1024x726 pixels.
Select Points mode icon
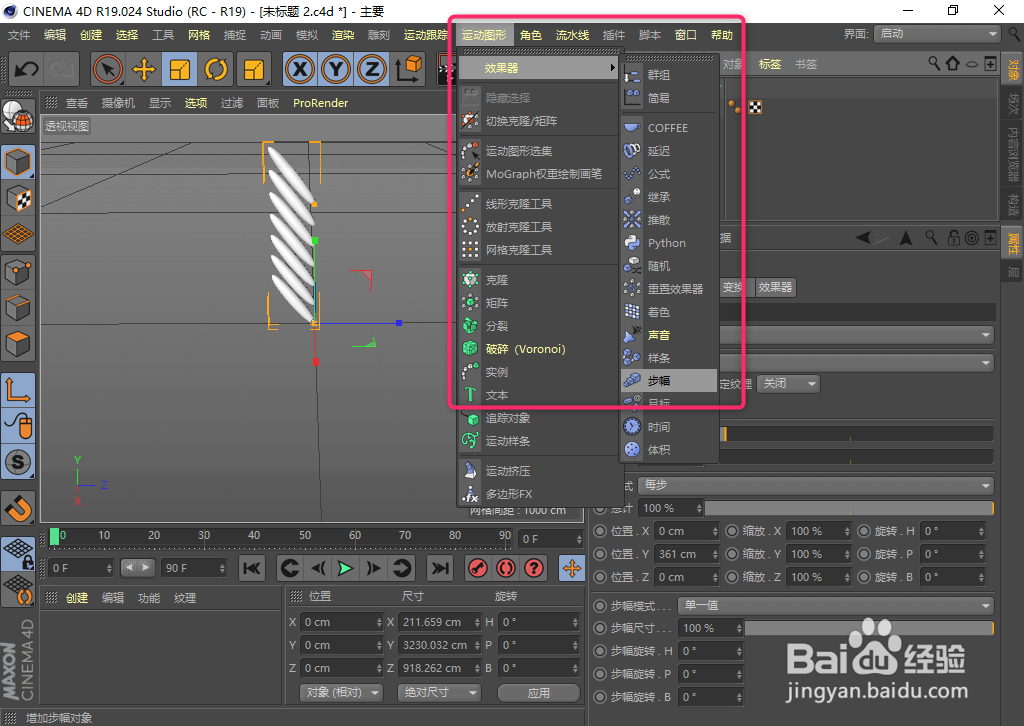point(18,272)
